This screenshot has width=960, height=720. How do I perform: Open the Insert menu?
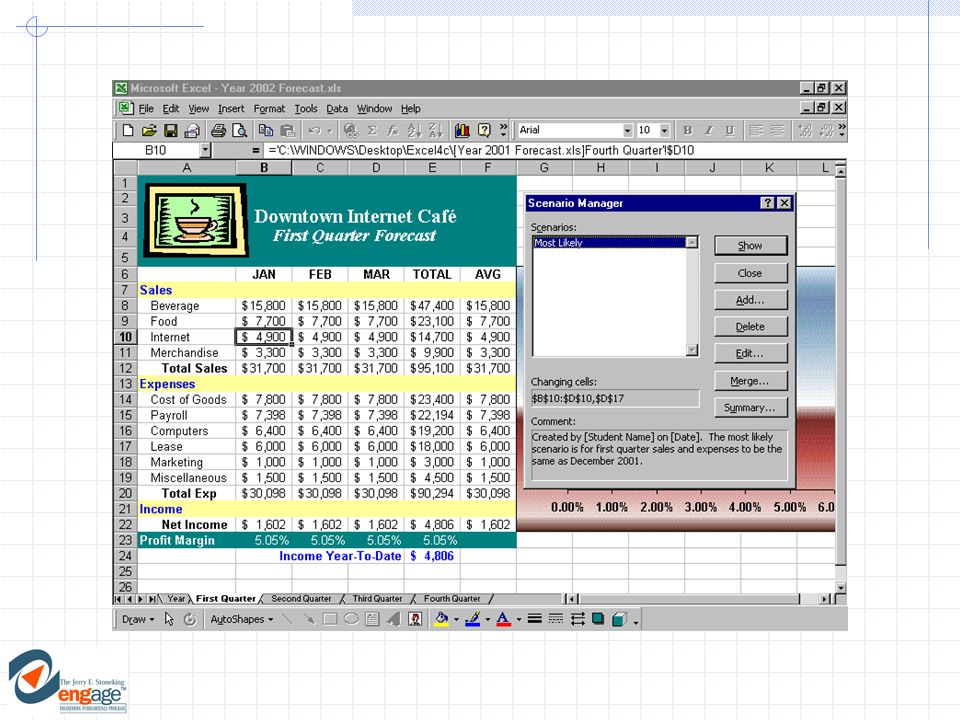[x=231, y=108]
